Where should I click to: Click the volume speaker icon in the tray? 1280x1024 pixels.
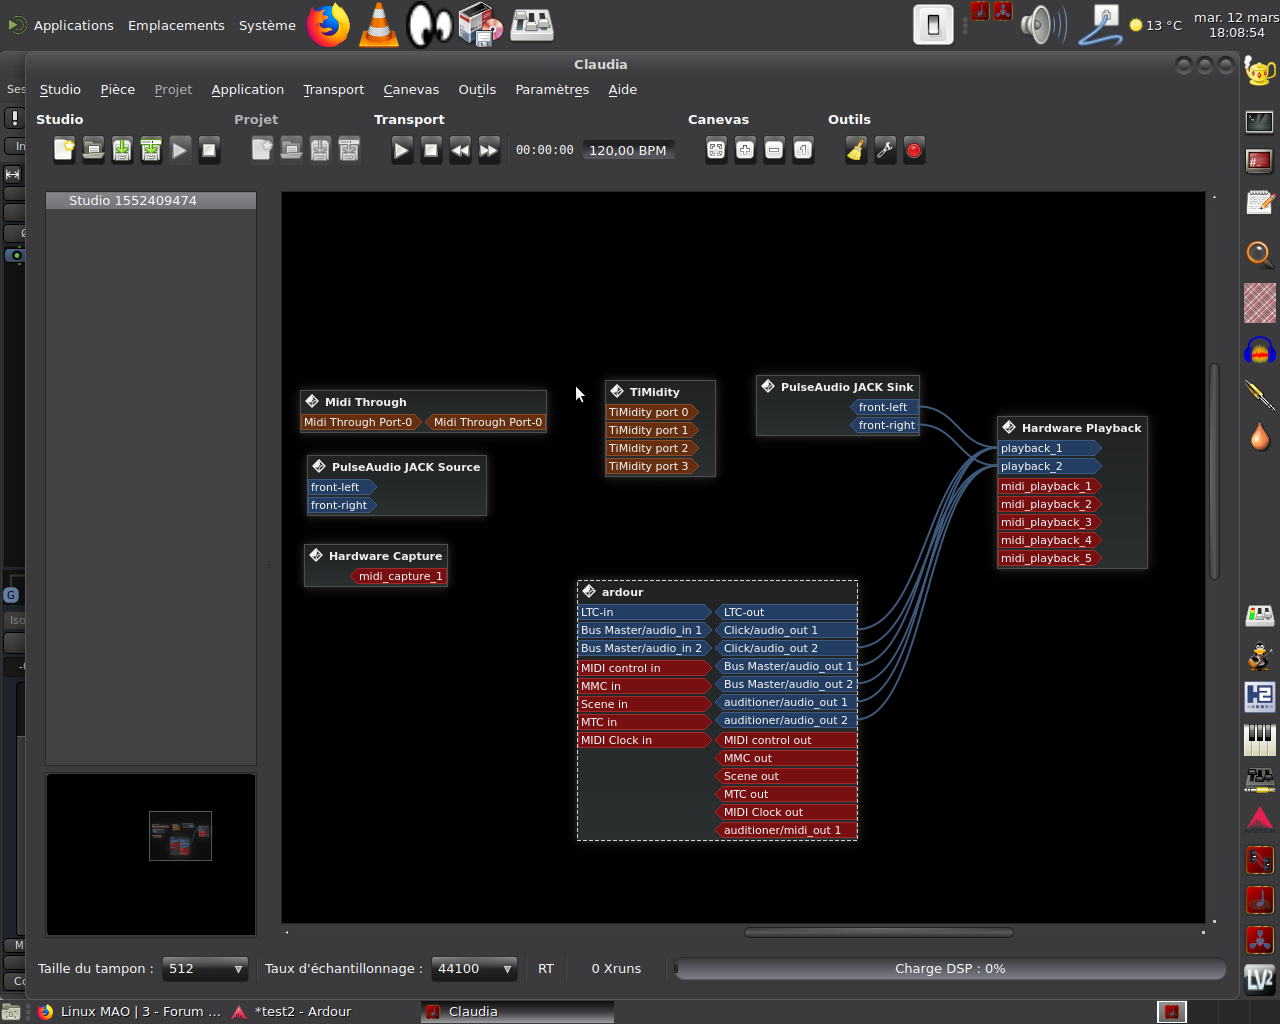point(1043,25)
